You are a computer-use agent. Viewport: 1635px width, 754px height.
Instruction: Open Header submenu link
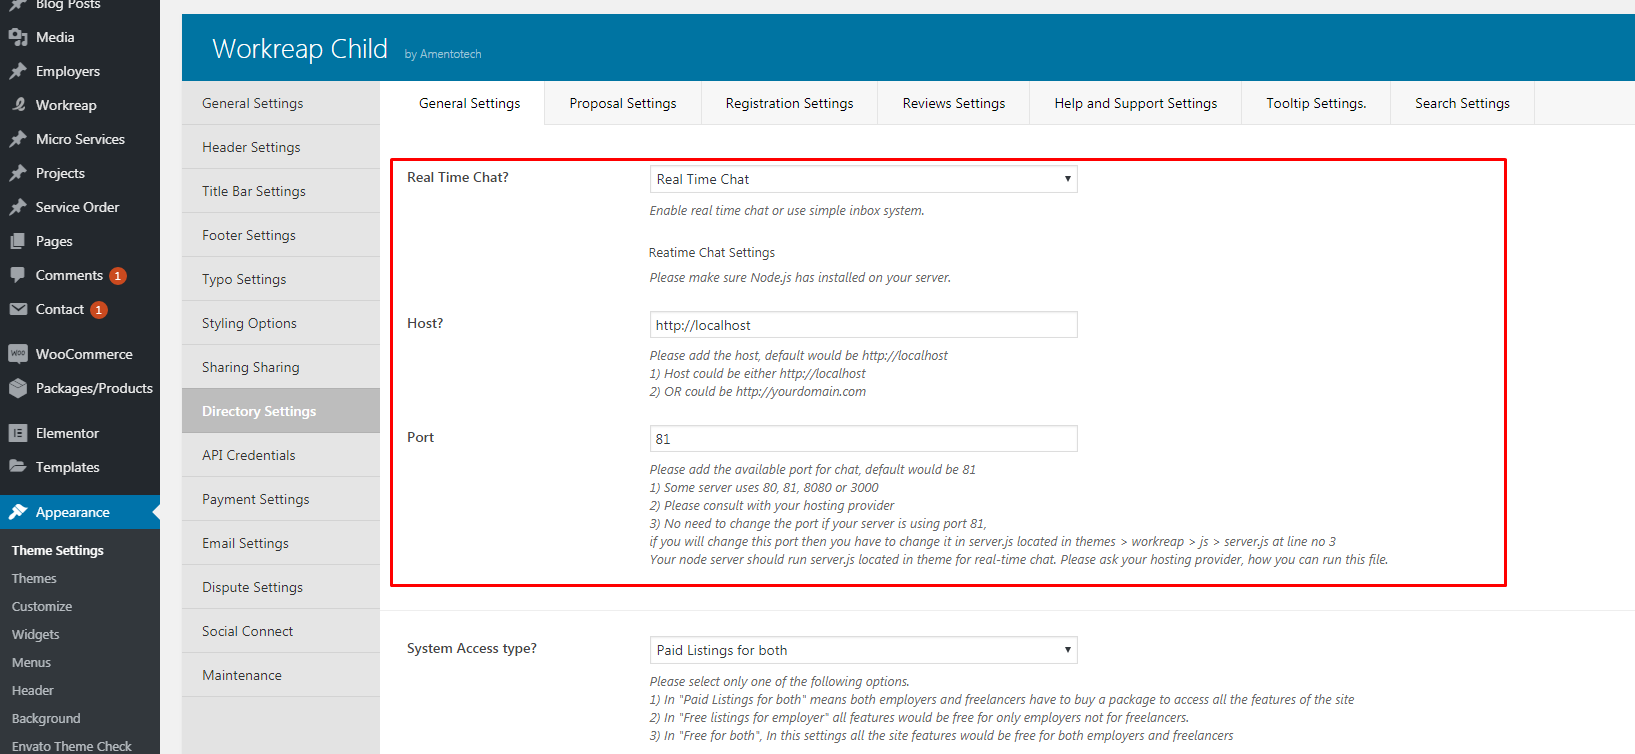[x=33, y=690]
